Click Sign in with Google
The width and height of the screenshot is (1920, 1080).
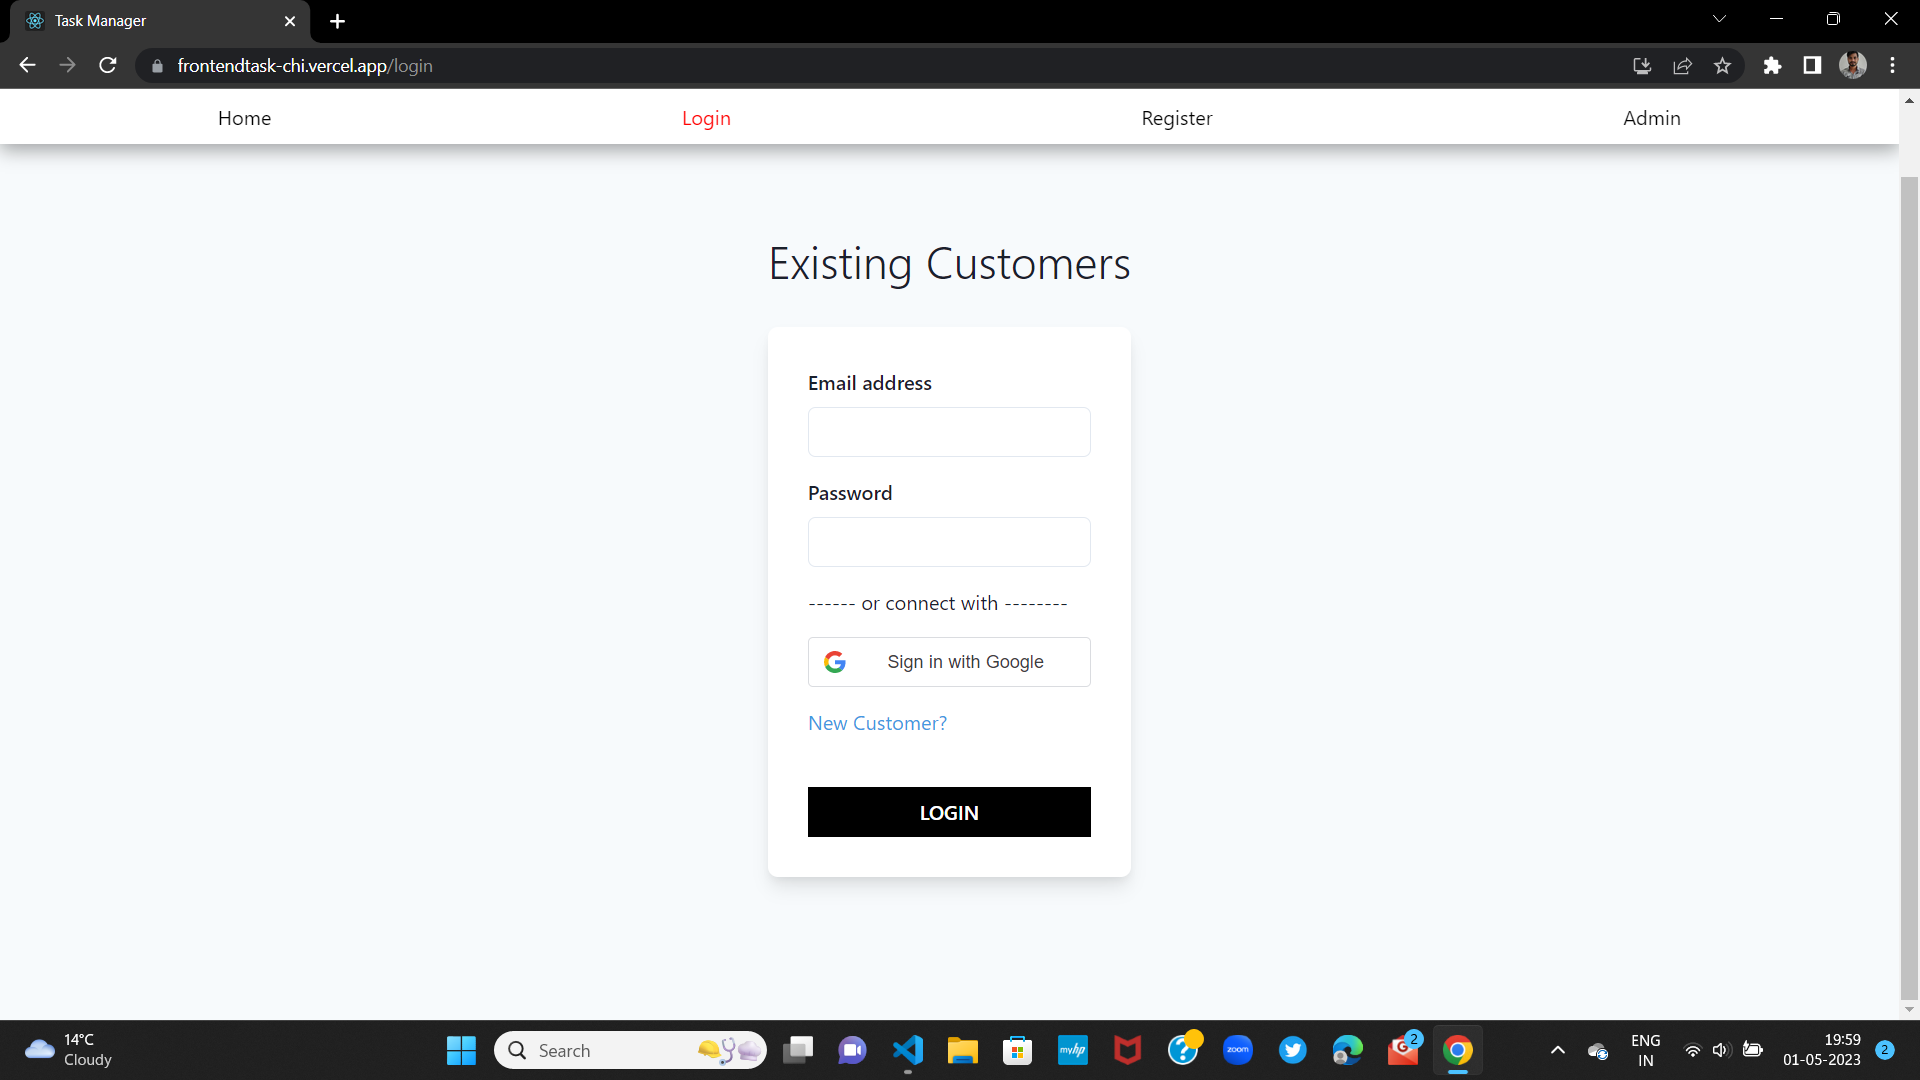[x=948, y=662]
